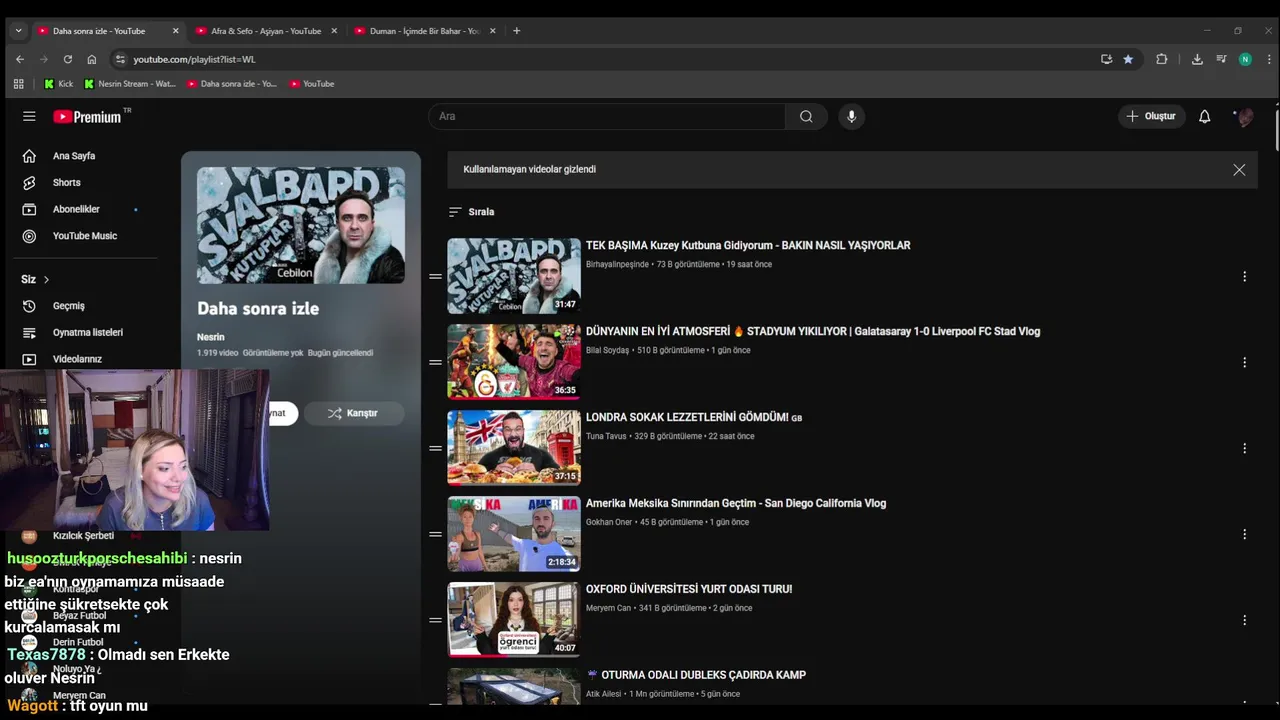
Task: Click the search magnifier button
Action: 806,116
